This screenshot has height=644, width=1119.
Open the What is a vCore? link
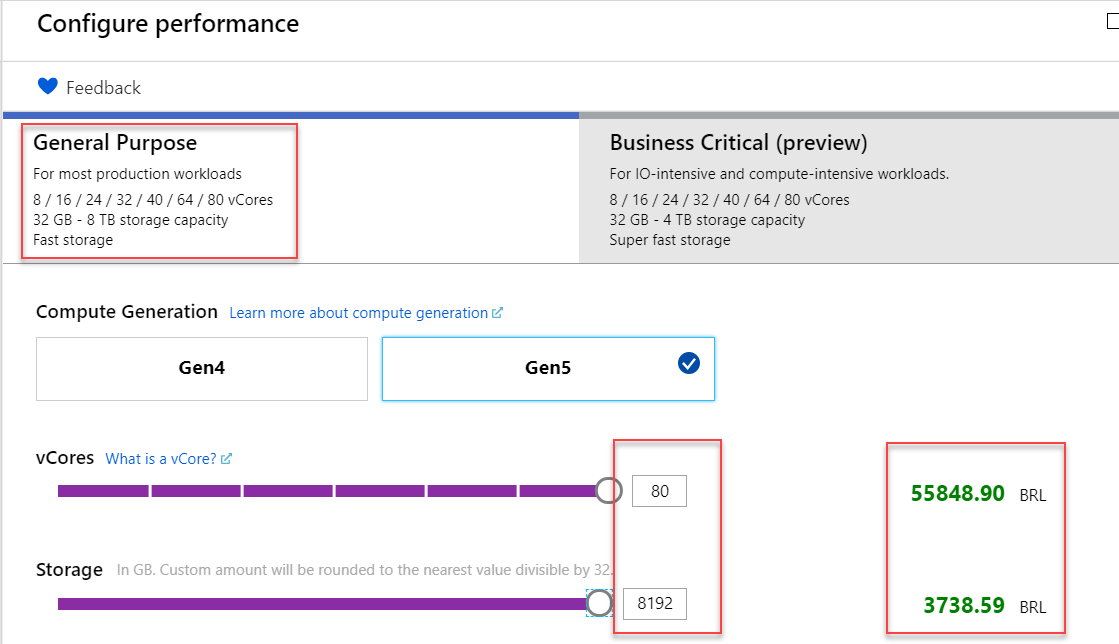161,459
